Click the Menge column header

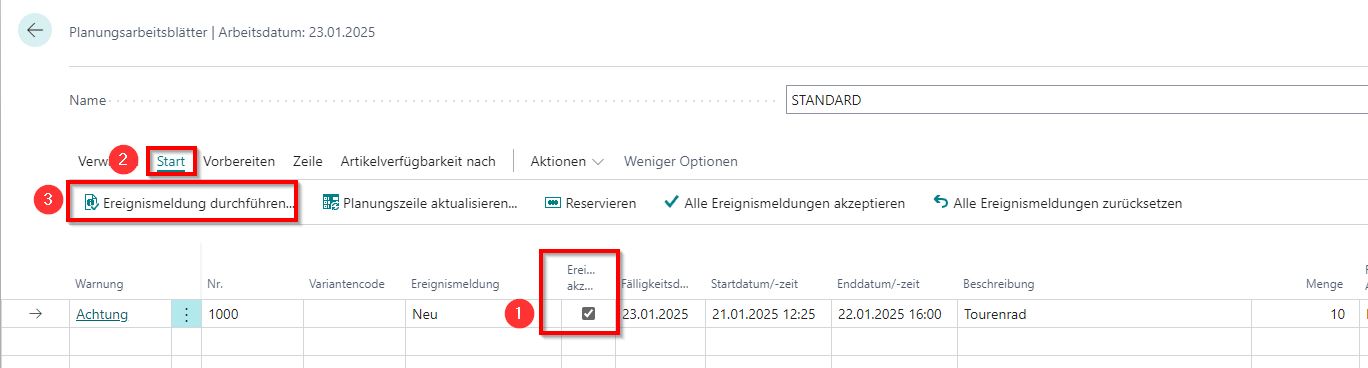click(x=1326, y=284)
